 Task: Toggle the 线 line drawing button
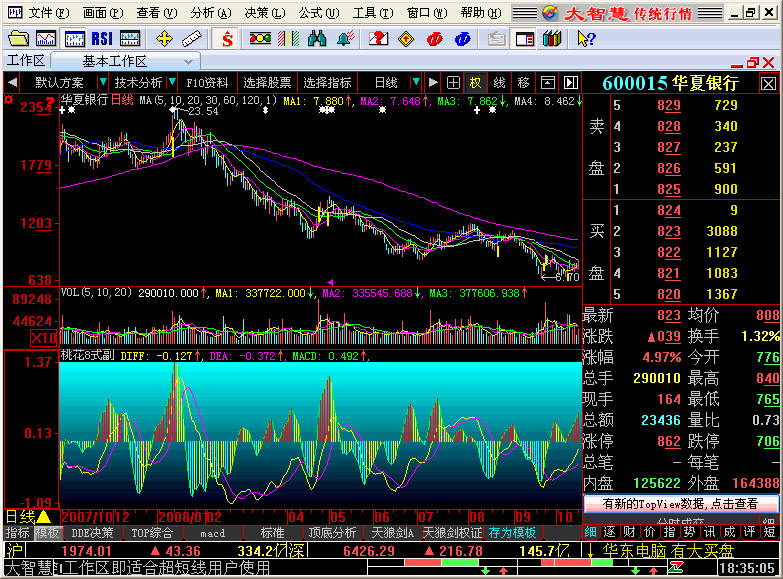point(499,82)
